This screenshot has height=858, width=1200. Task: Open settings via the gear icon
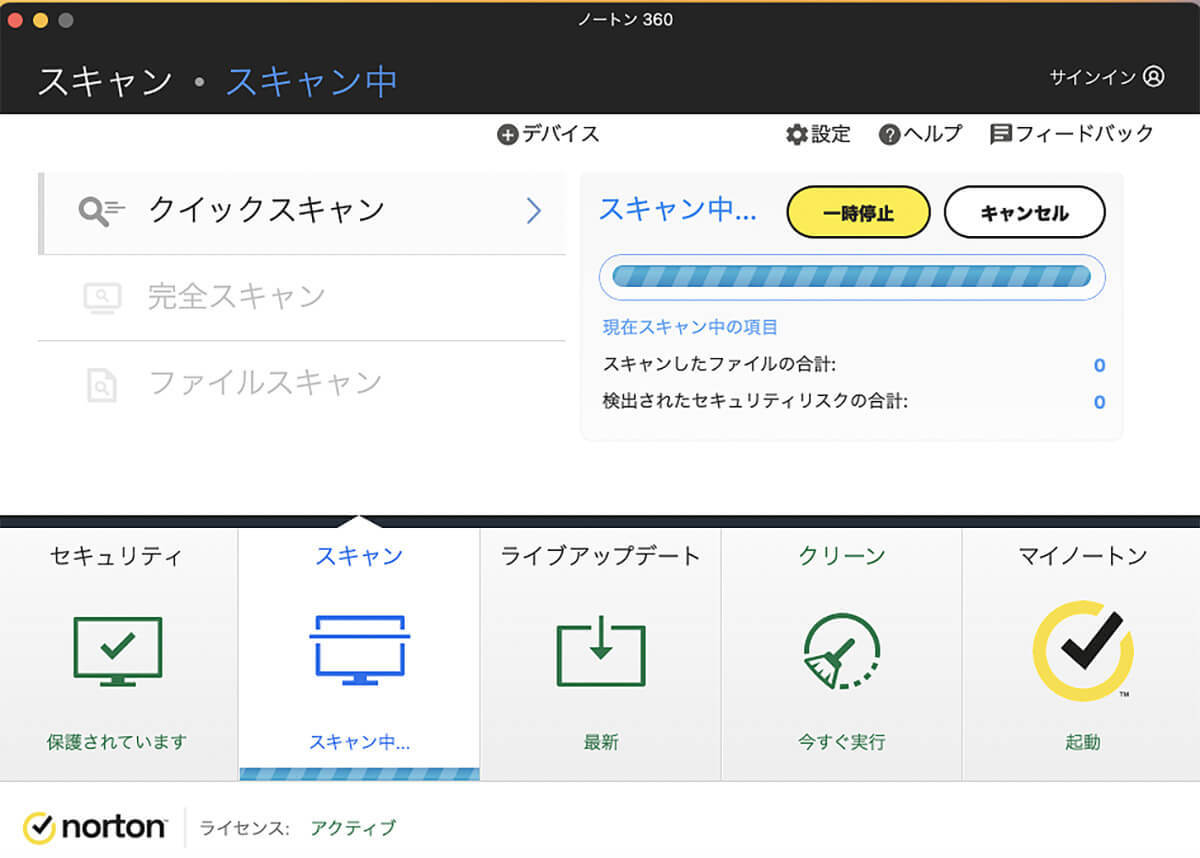click(796, 134)
